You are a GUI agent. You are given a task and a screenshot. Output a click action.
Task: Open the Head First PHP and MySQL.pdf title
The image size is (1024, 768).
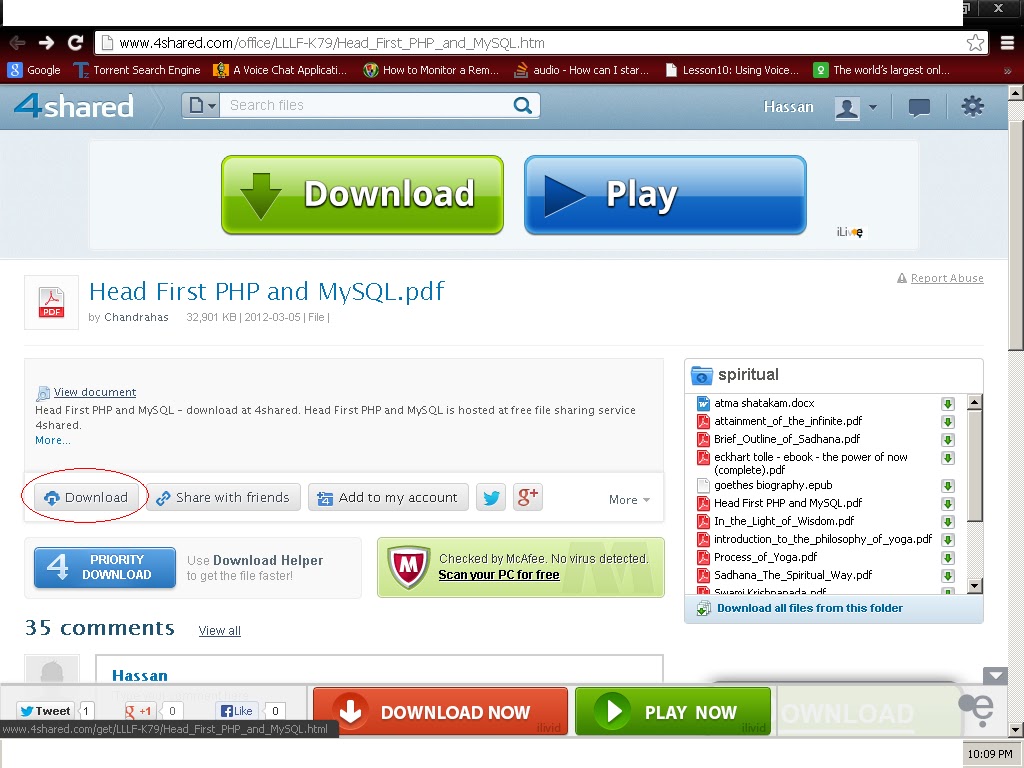point(266,291)
